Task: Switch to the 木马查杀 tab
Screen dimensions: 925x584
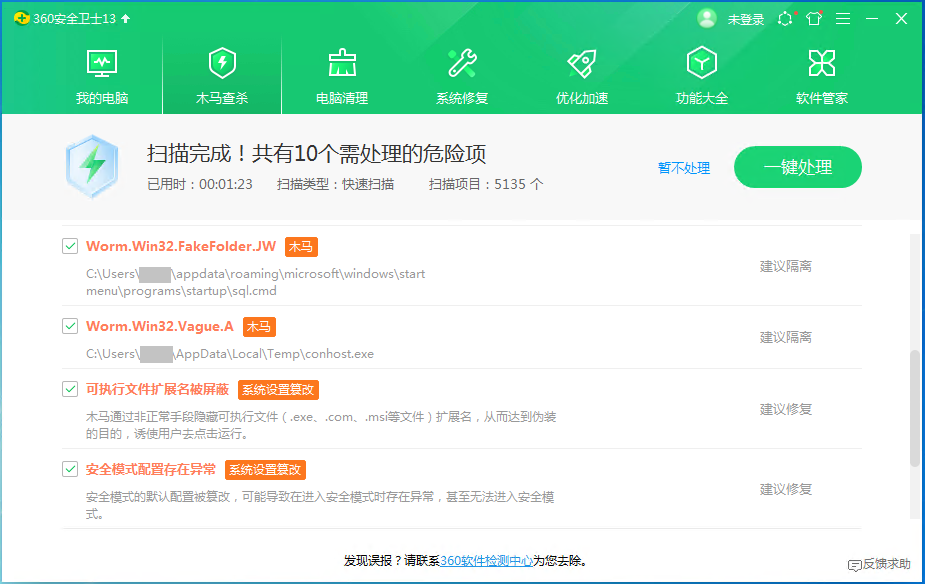Action: pyautogui.click(x=222, y=76)
